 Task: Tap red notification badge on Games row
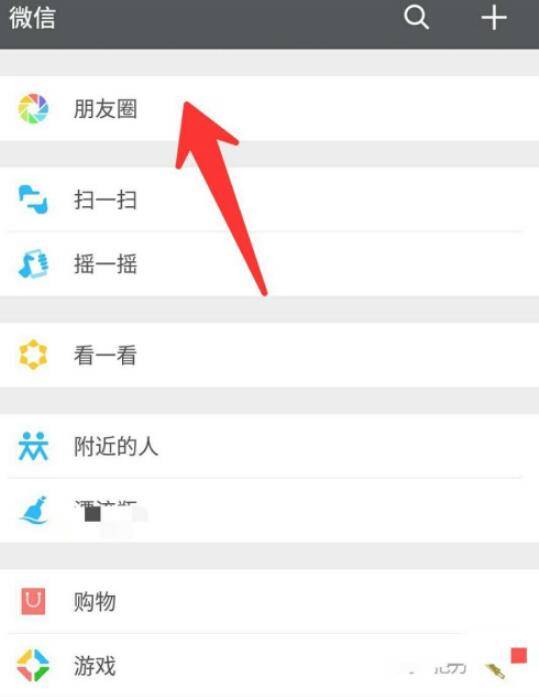click(x=519, y=656)
